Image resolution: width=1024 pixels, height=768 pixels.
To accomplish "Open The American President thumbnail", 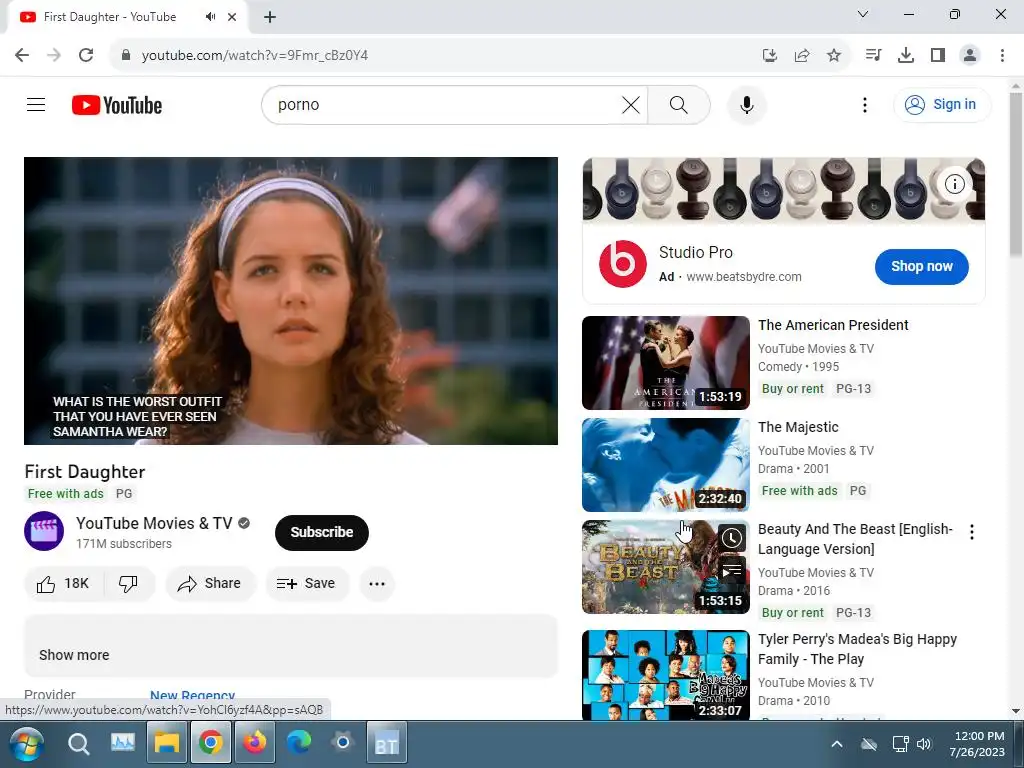I will click(x=665, y=362).
